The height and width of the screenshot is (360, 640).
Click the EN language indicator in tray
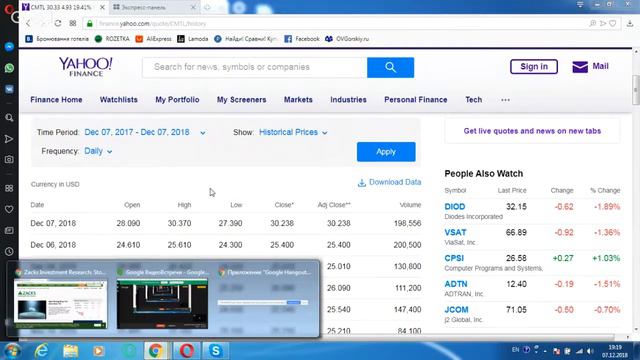tap(516, 350)
